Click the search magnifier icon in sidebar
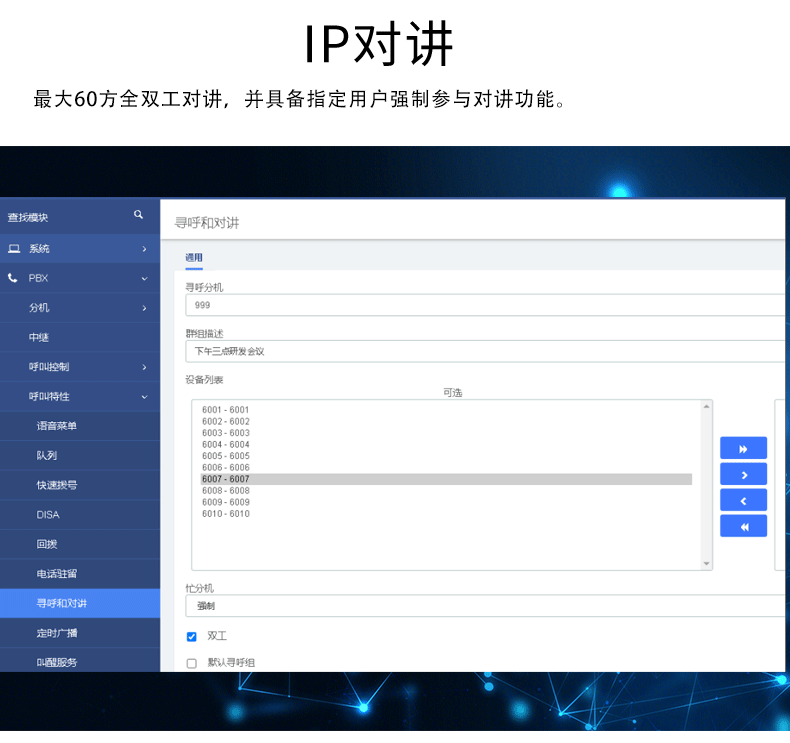Image resolution: width=790 pixels, height=743 pixels. (x=138, y=215)
